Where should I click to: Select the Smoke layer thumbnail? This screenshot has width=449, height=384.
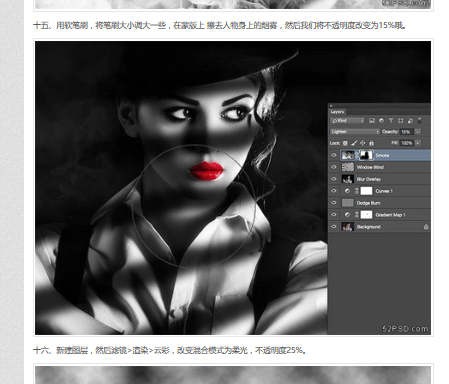coord(347,155)
